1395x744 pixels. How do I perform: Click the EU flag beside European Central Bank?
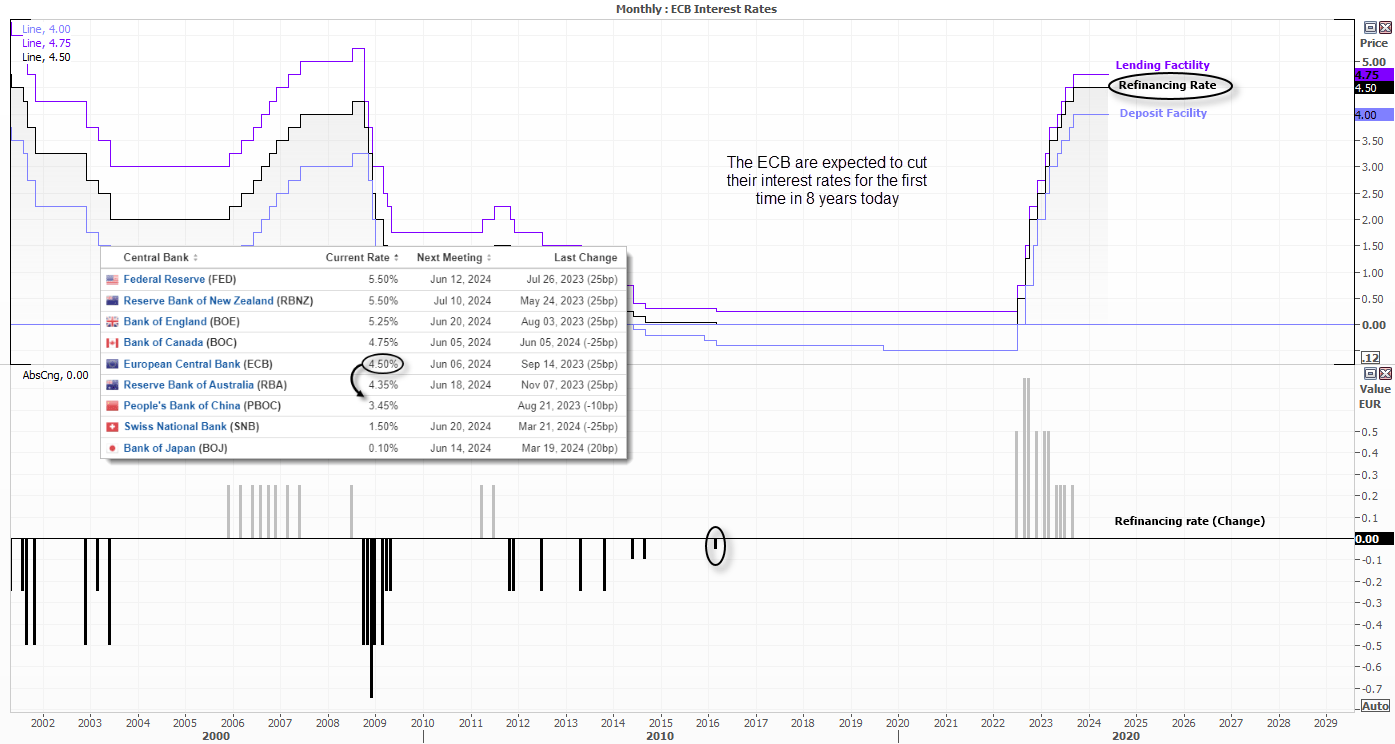coord(112,364)
